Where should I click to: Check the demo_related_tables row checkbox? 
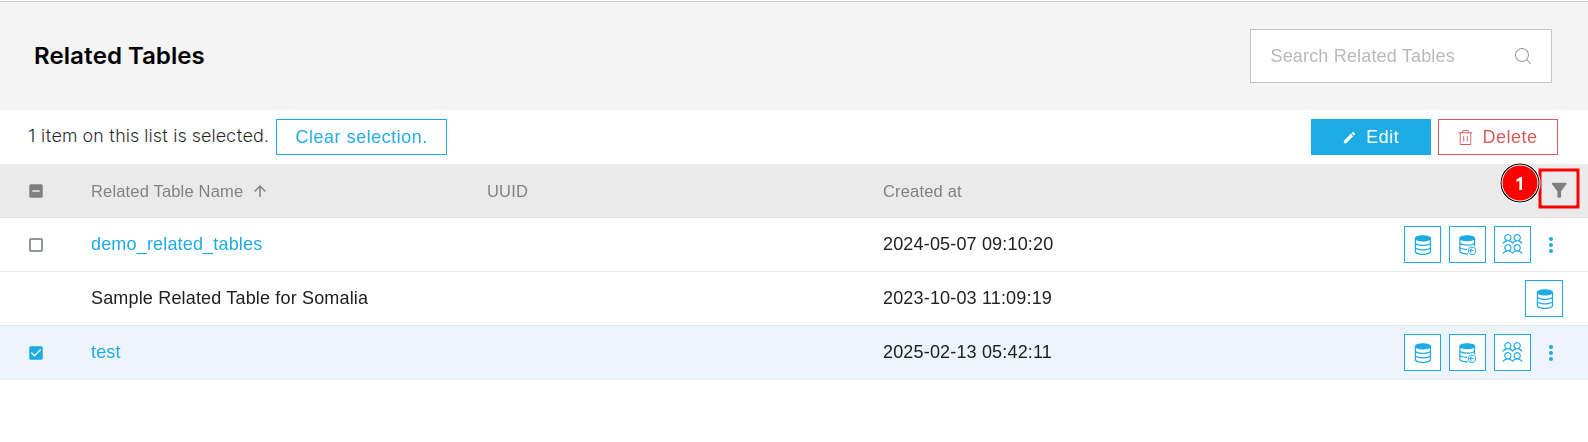[36, 245]
